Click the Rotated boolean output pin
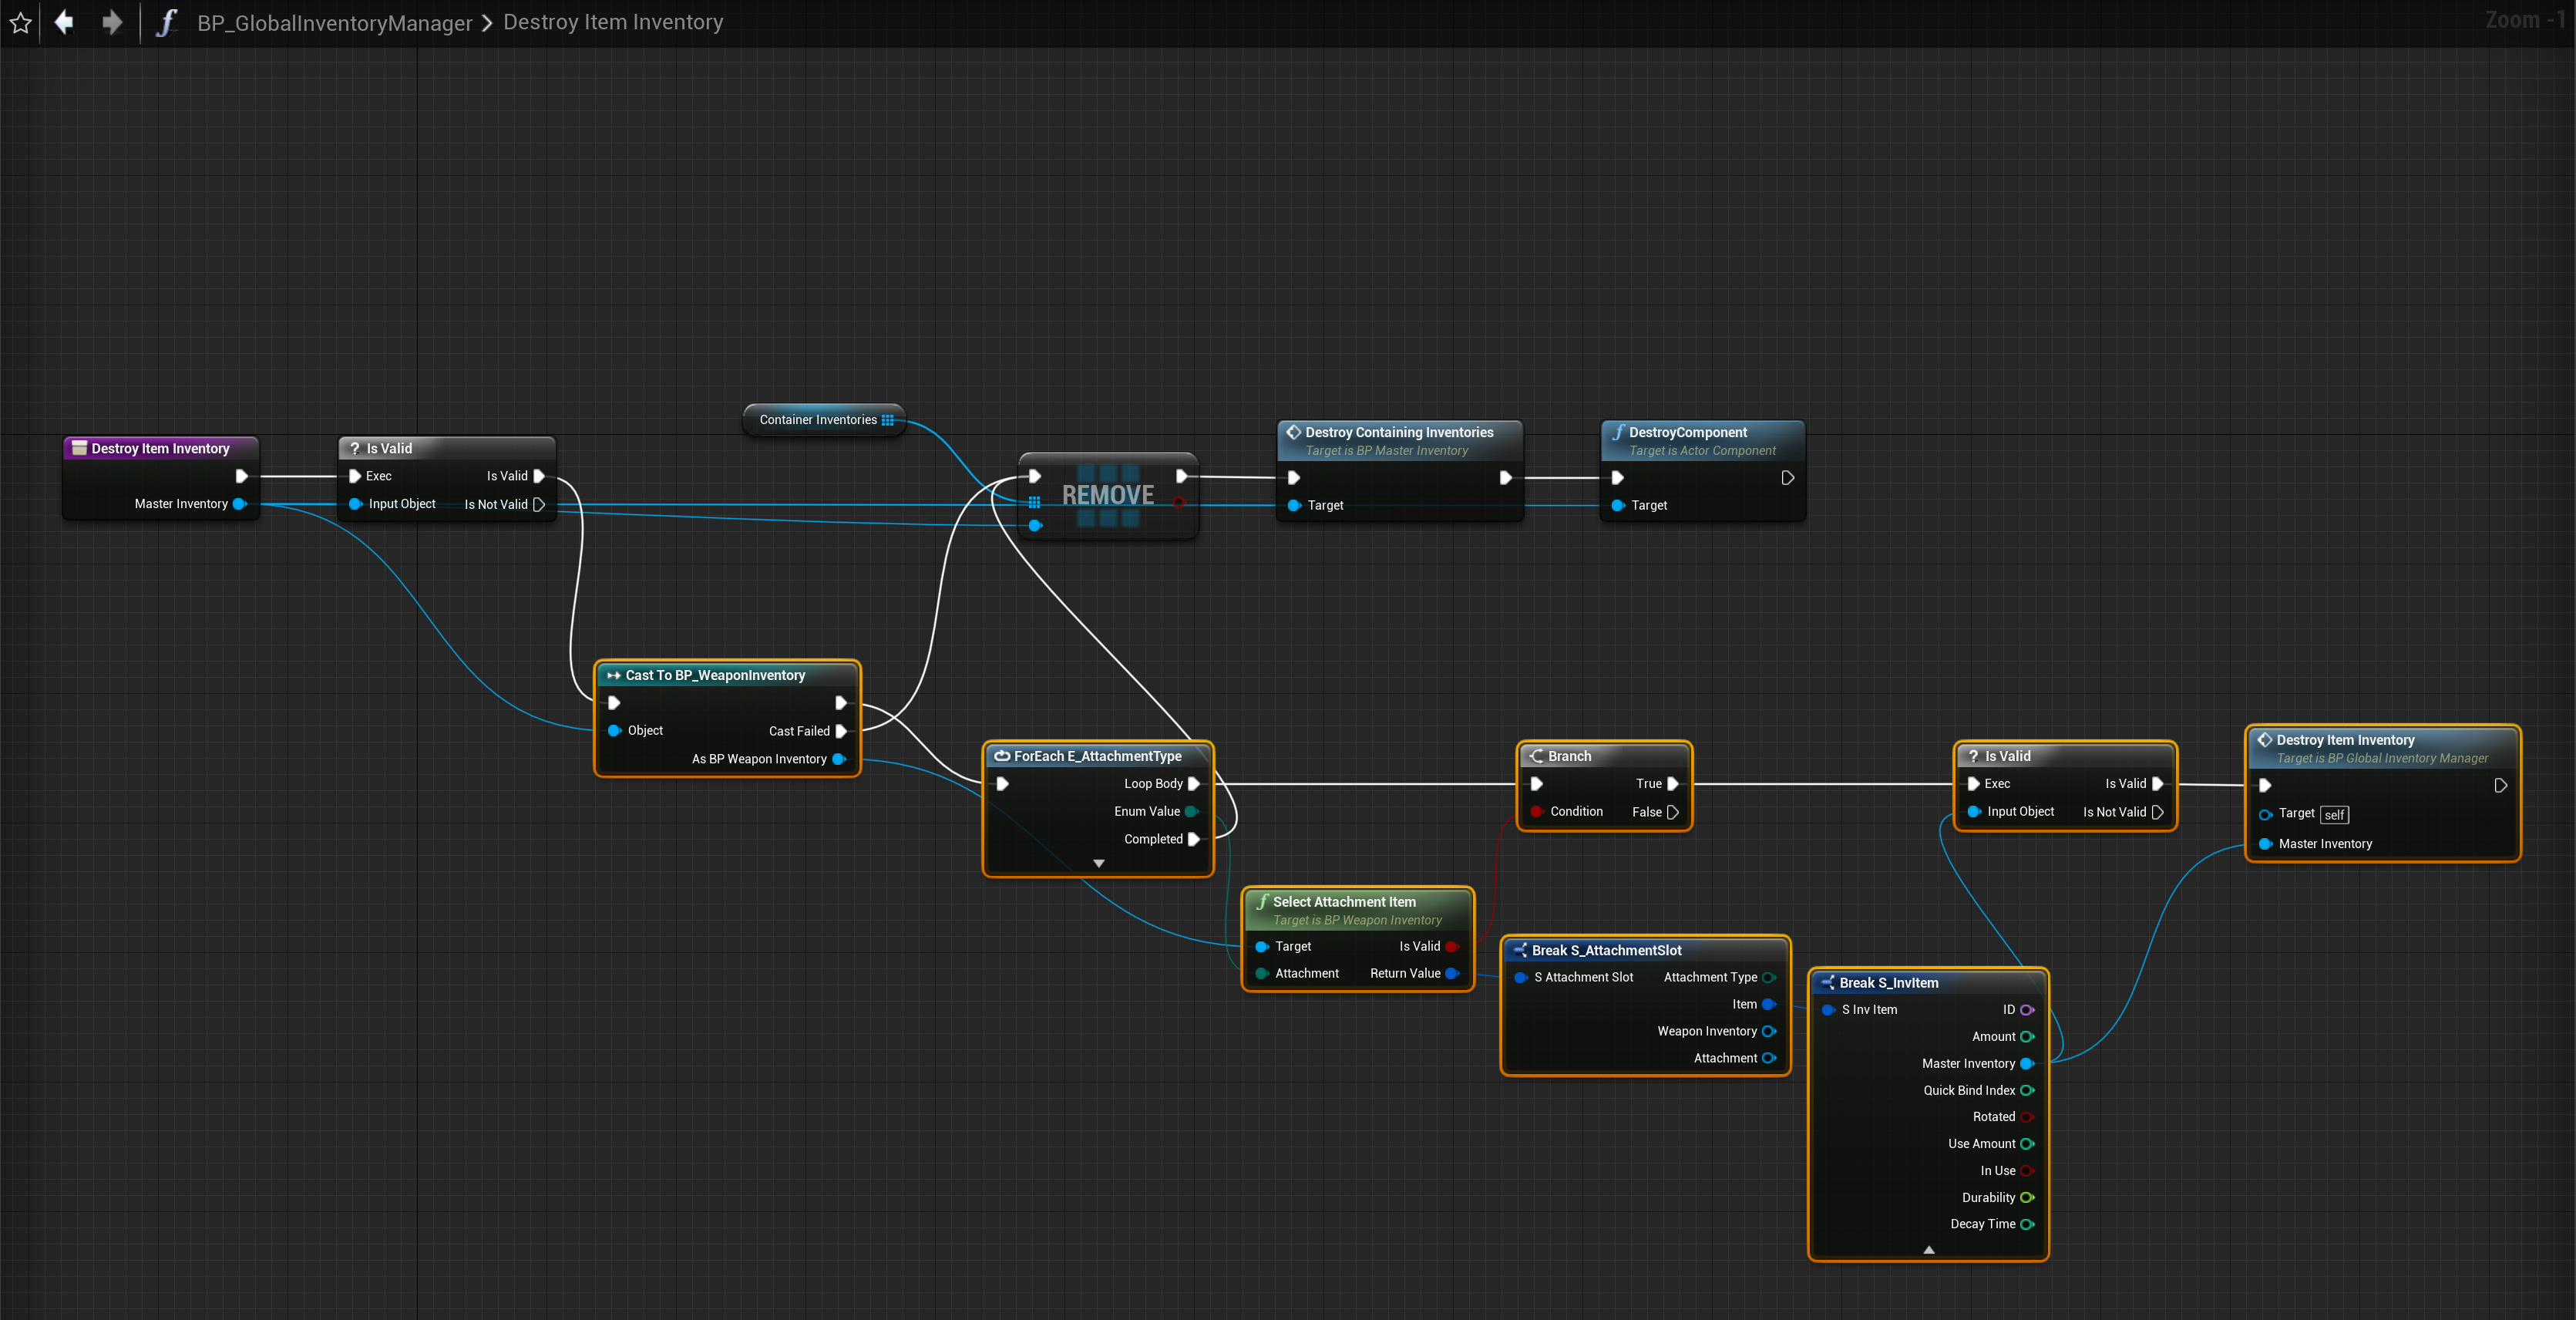This screenshot has width=2576, height=1320. coord(2027,1117)
